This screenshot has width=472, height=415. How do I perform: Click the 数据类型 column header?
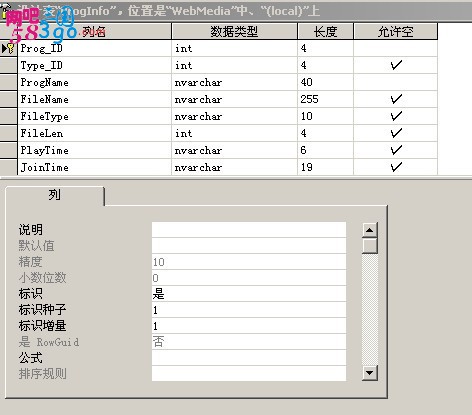tap(234, 32)
